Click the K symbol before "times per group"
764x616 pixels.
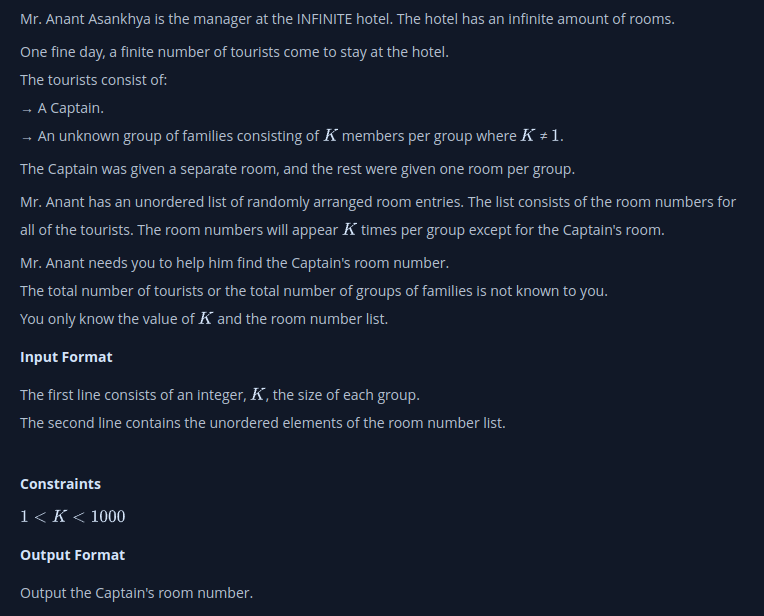pos(350,229)
